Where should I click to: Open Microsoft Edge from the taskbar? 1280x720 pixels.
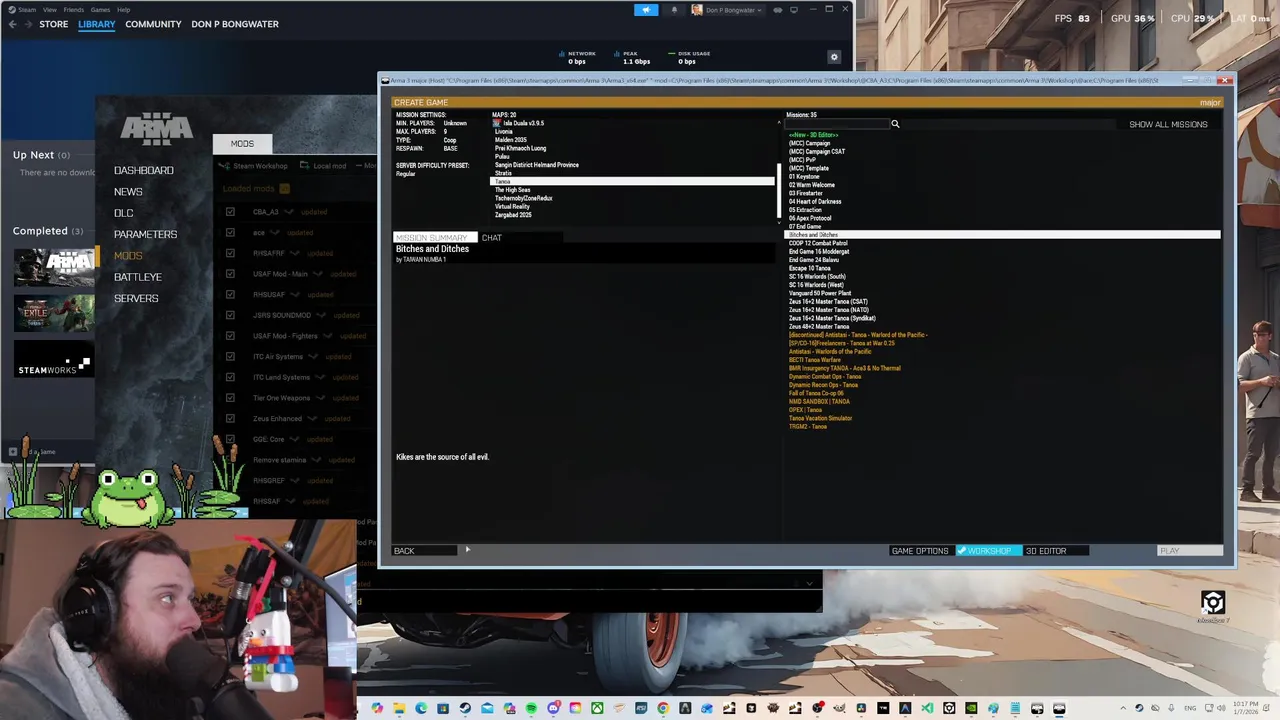(x=421, y=708)
